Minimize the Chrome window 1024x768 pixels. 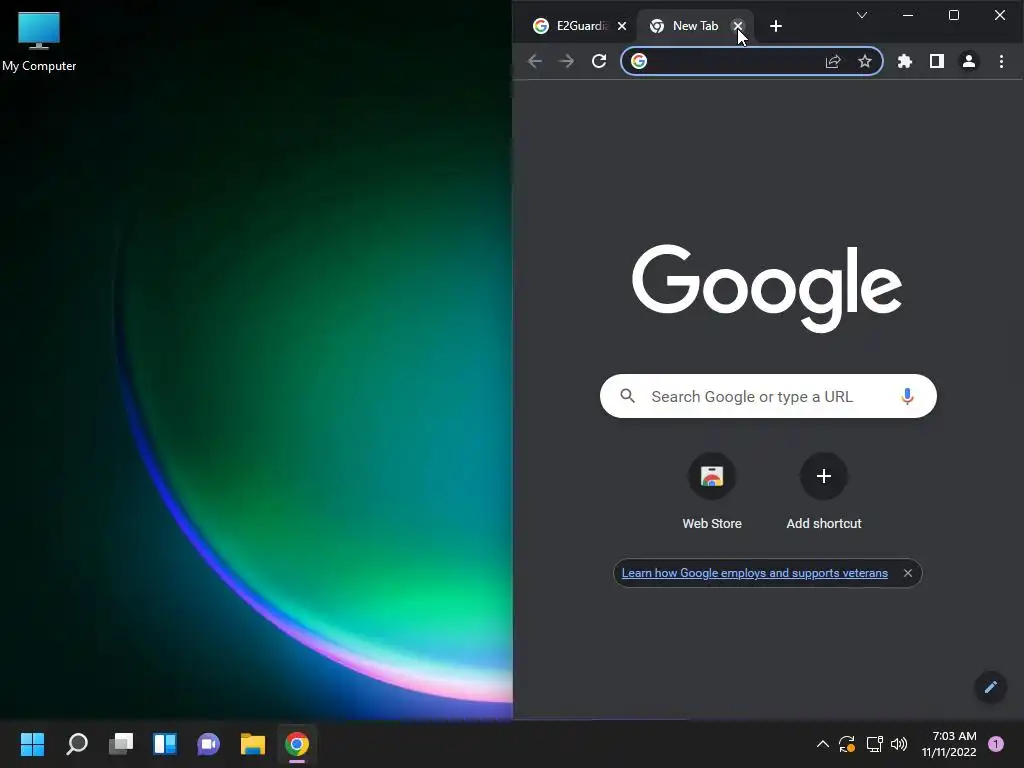[x=908, y=15]
